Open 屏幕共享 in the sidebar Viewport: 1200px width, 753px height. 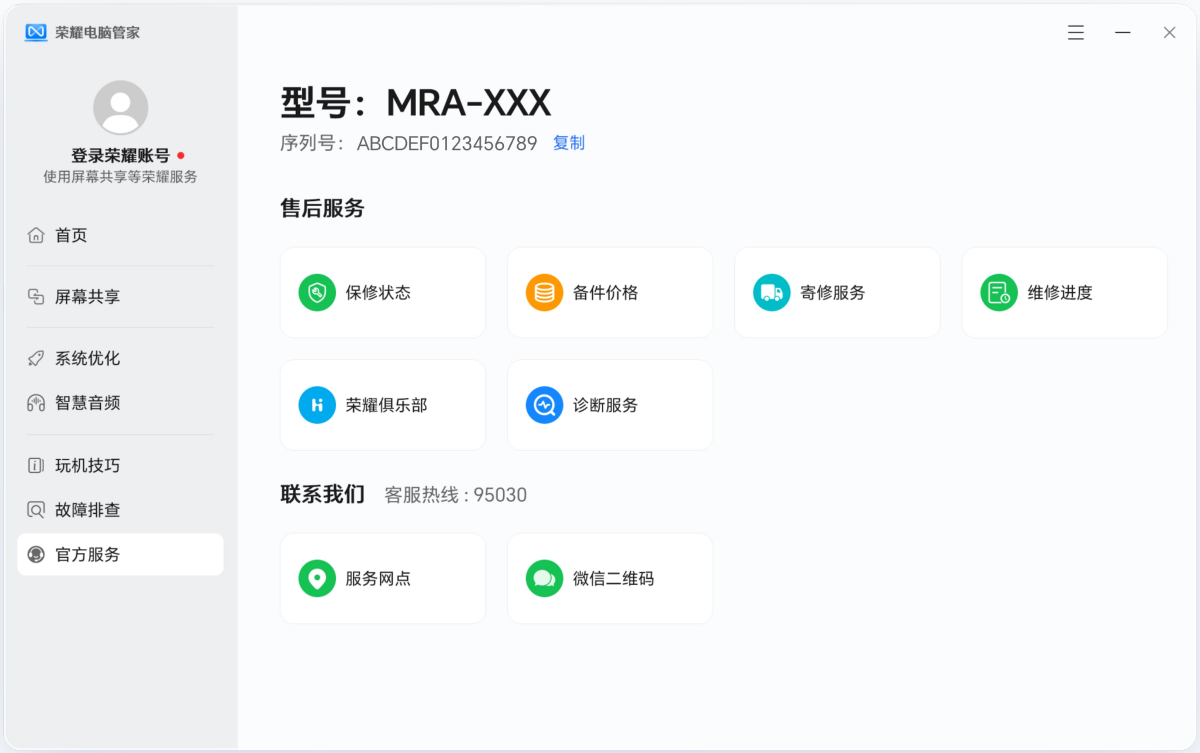point(87,297)
